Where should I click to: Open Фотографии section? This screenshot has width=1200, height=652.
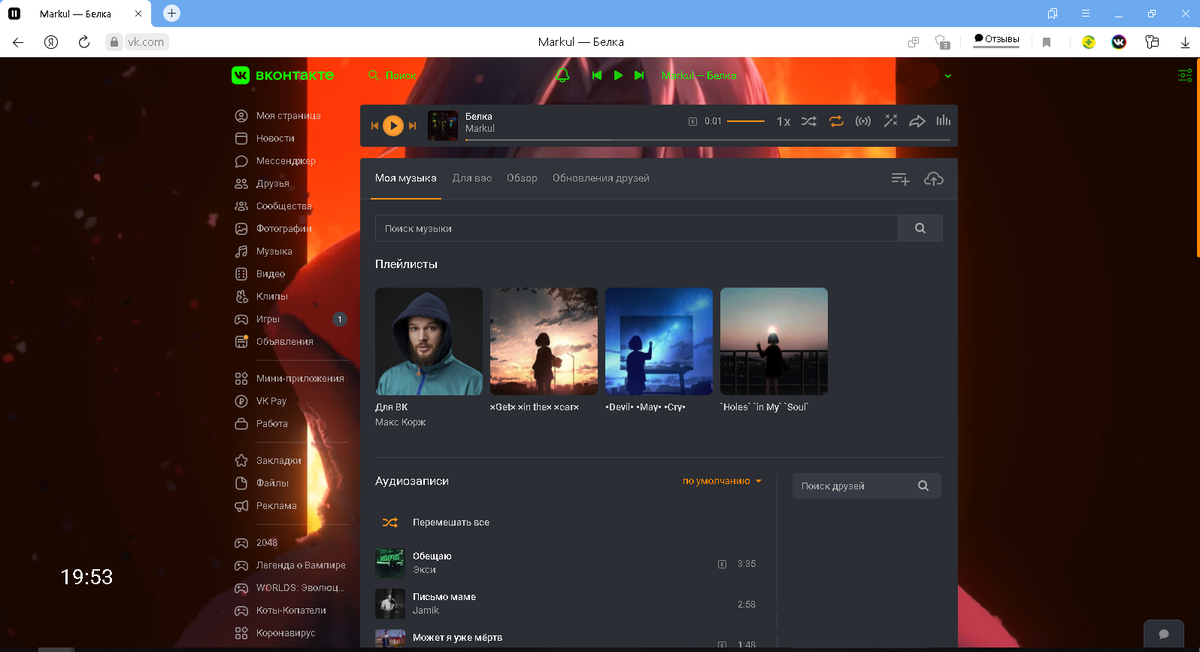point(272,228)
